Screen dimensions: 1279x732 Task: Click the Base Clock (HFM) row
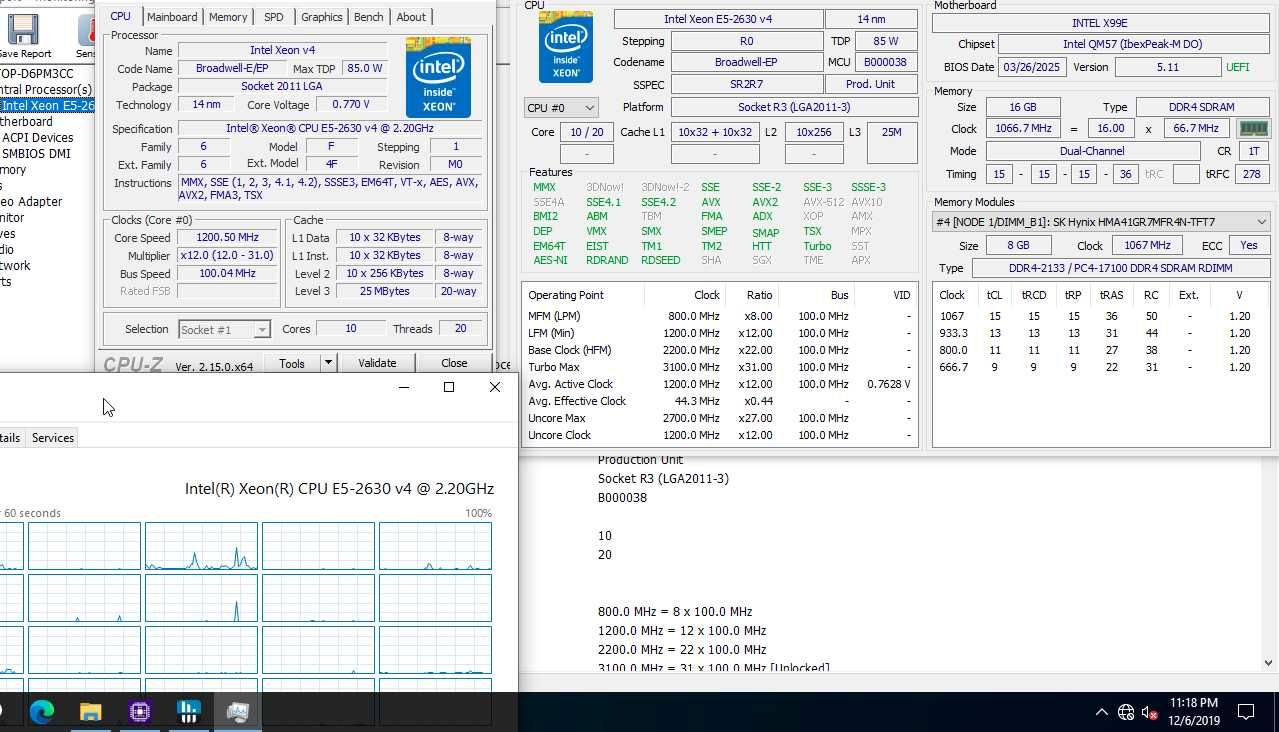[x=719, y=350]
